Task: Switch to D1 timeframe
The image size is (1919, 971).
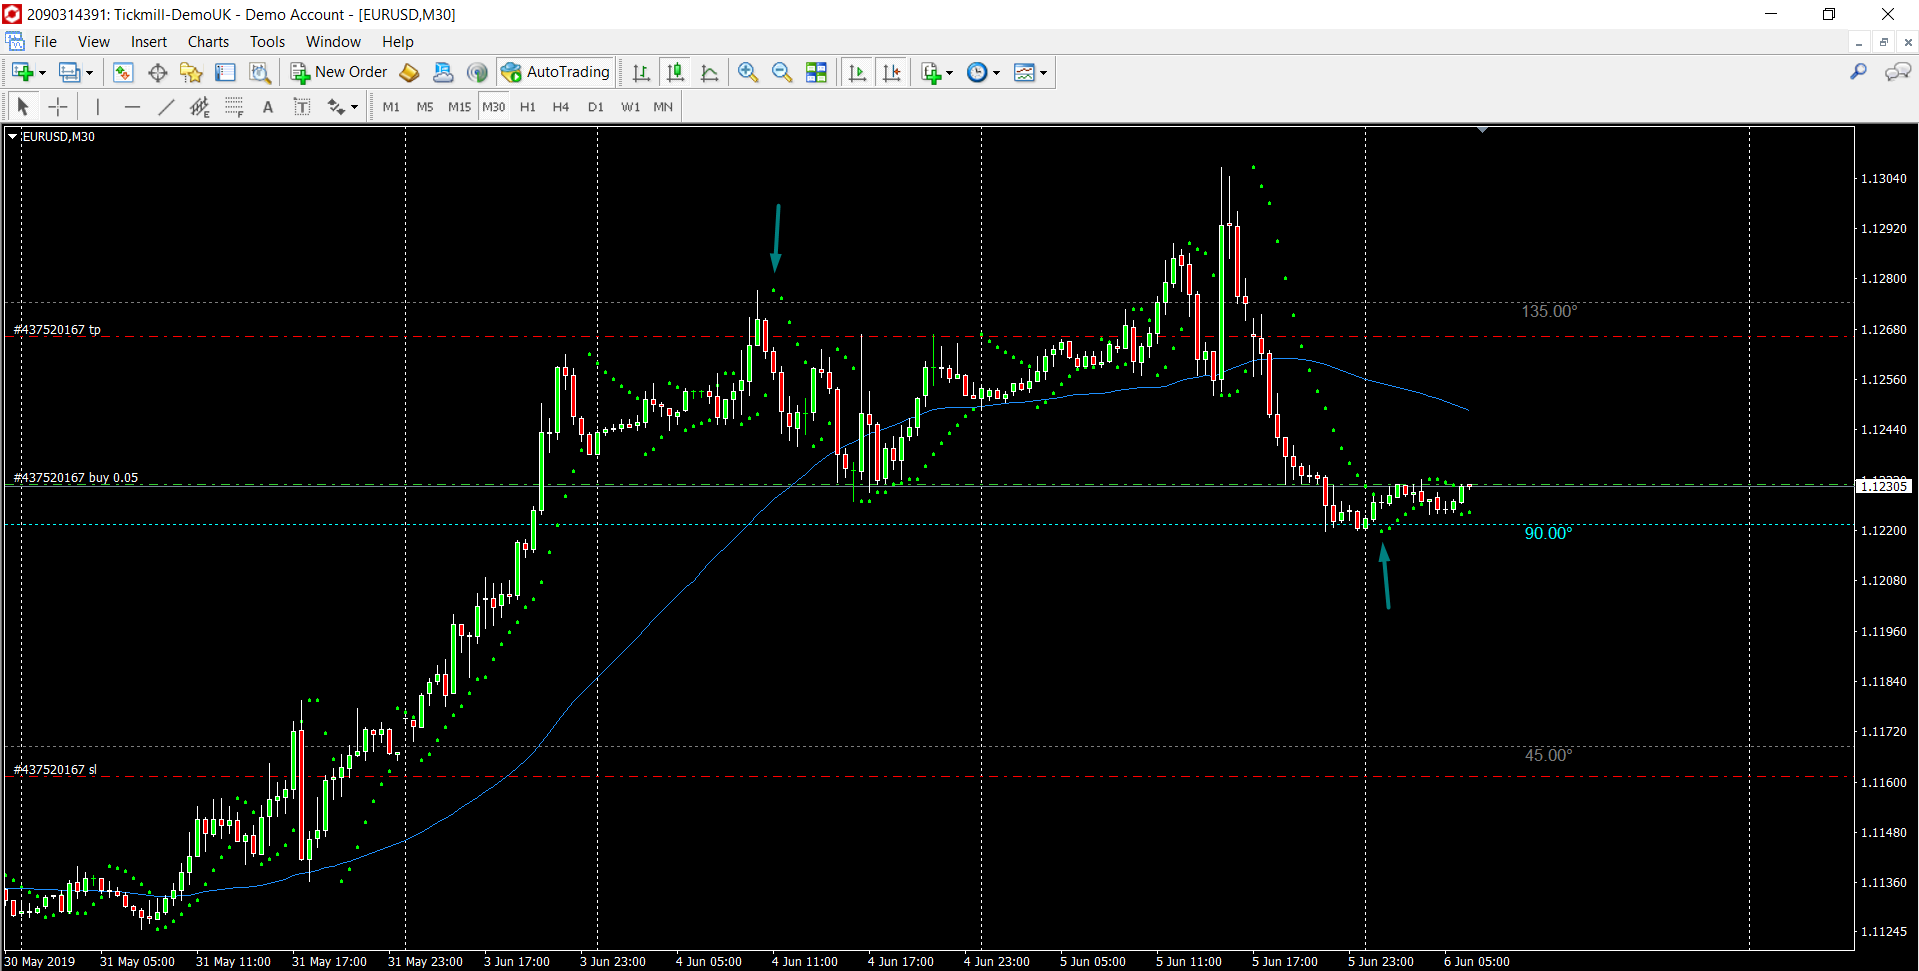Action: coord(596,107)
